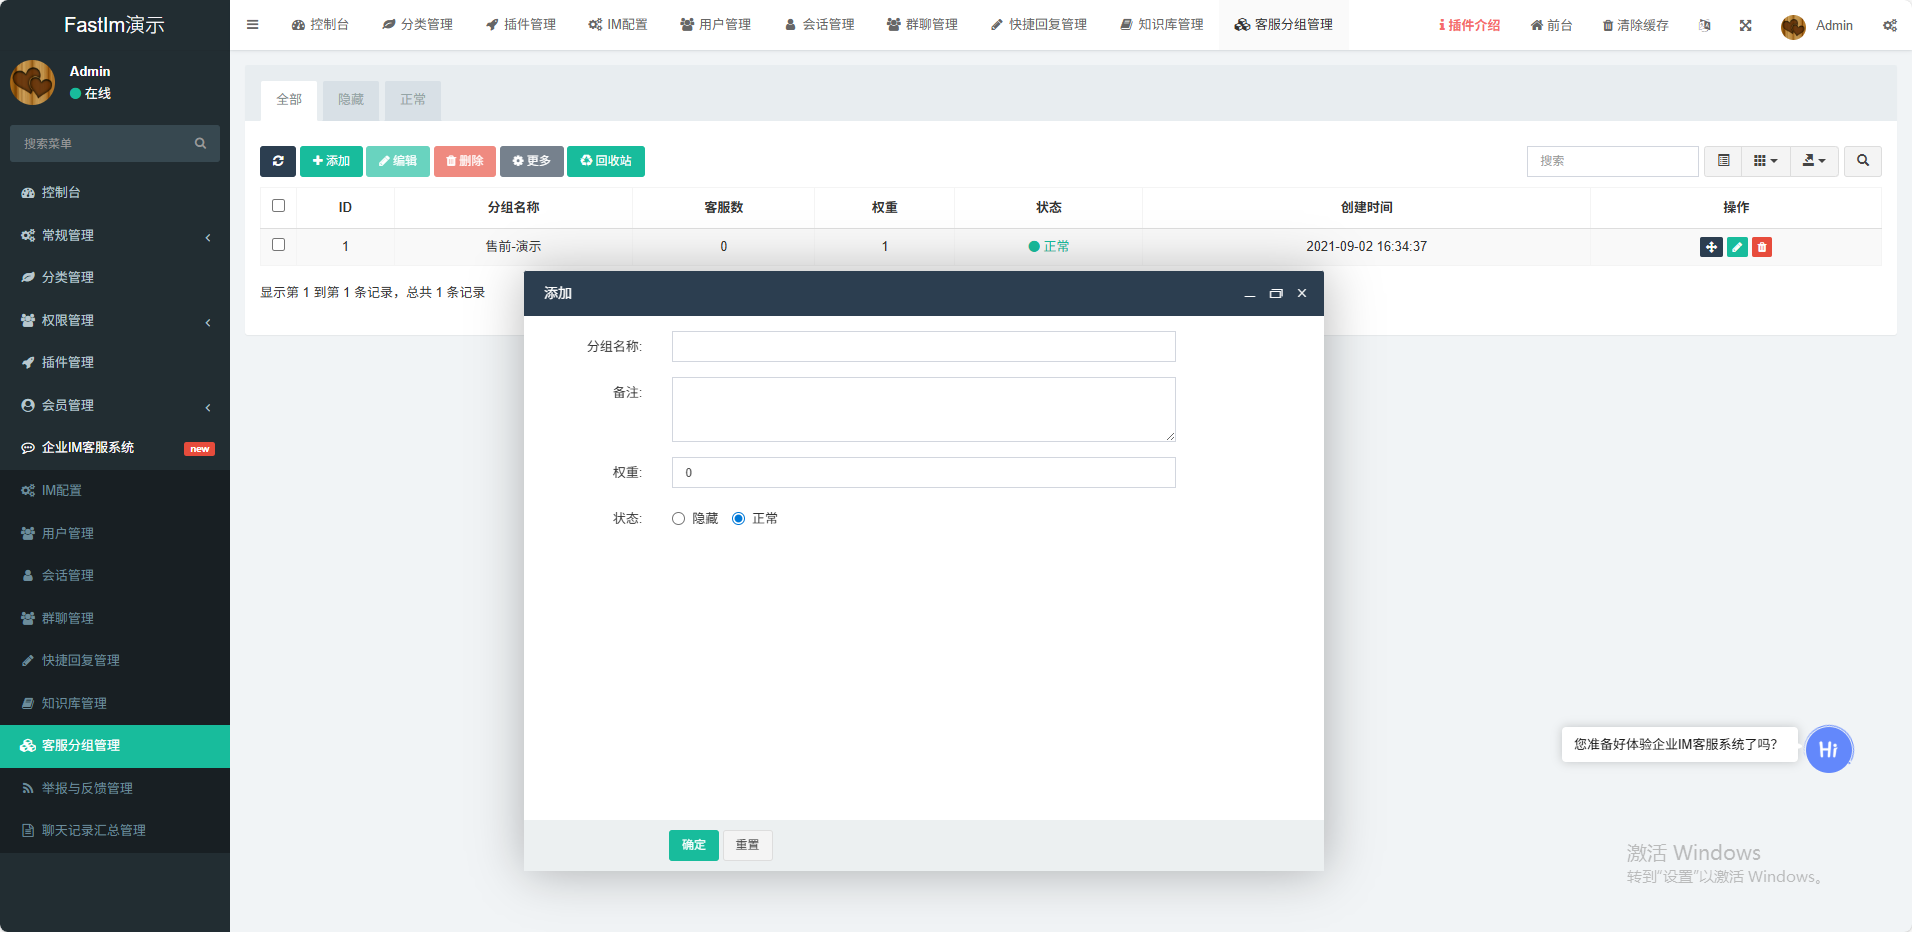The height and width of the screenshot is (932, 1912).
Task: Select the 隐藏 status radio button
Action: [x=678, y=518]
